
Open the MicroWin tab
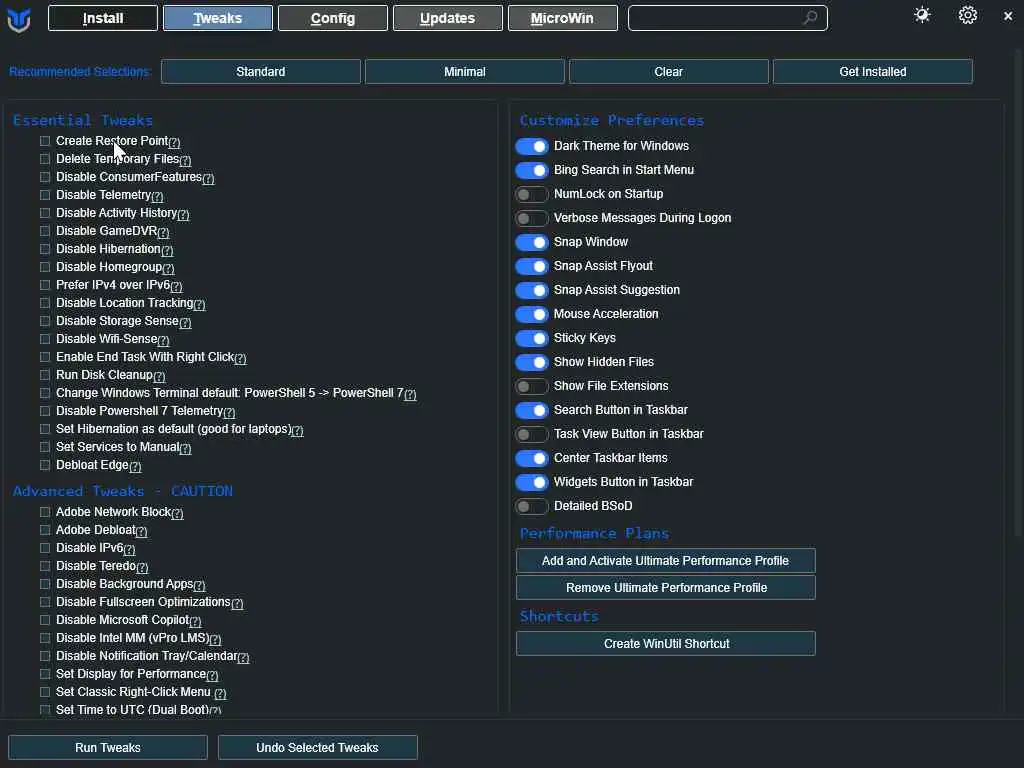[562, 18]
